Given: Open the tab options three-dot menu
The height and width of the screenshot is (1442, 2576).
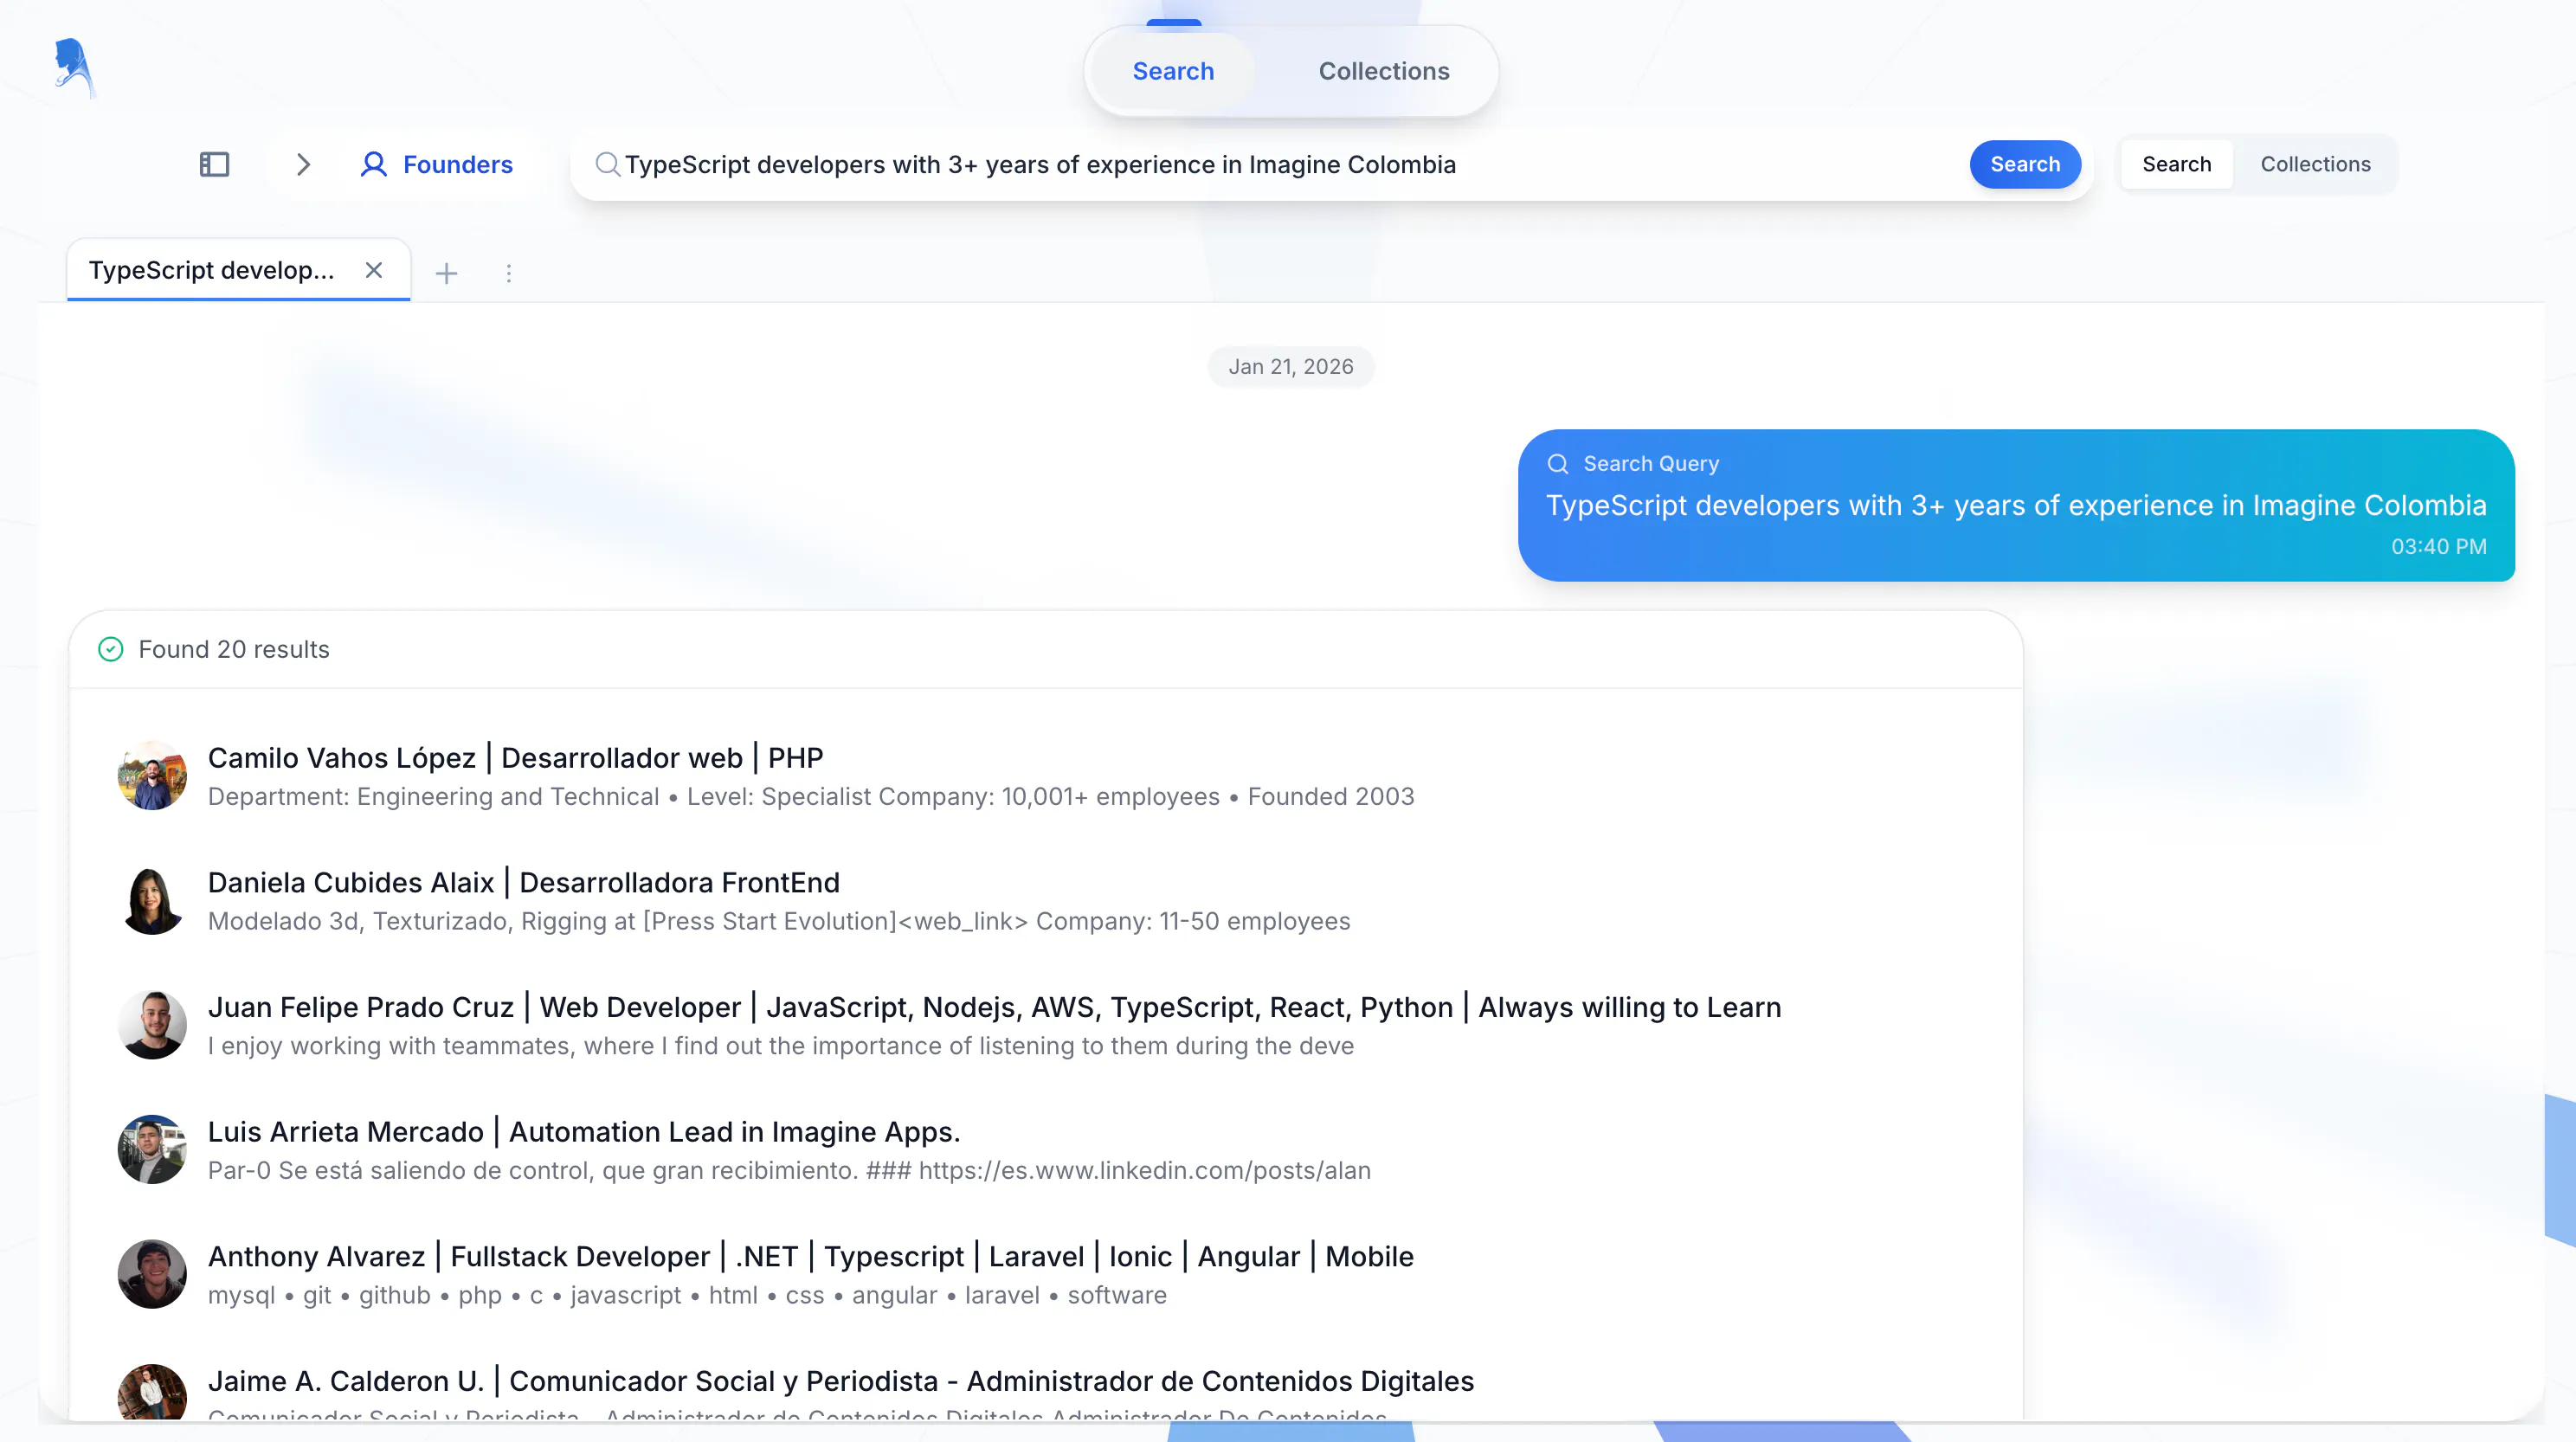Looking at the screenshot, I should click(x=508, y=273).
